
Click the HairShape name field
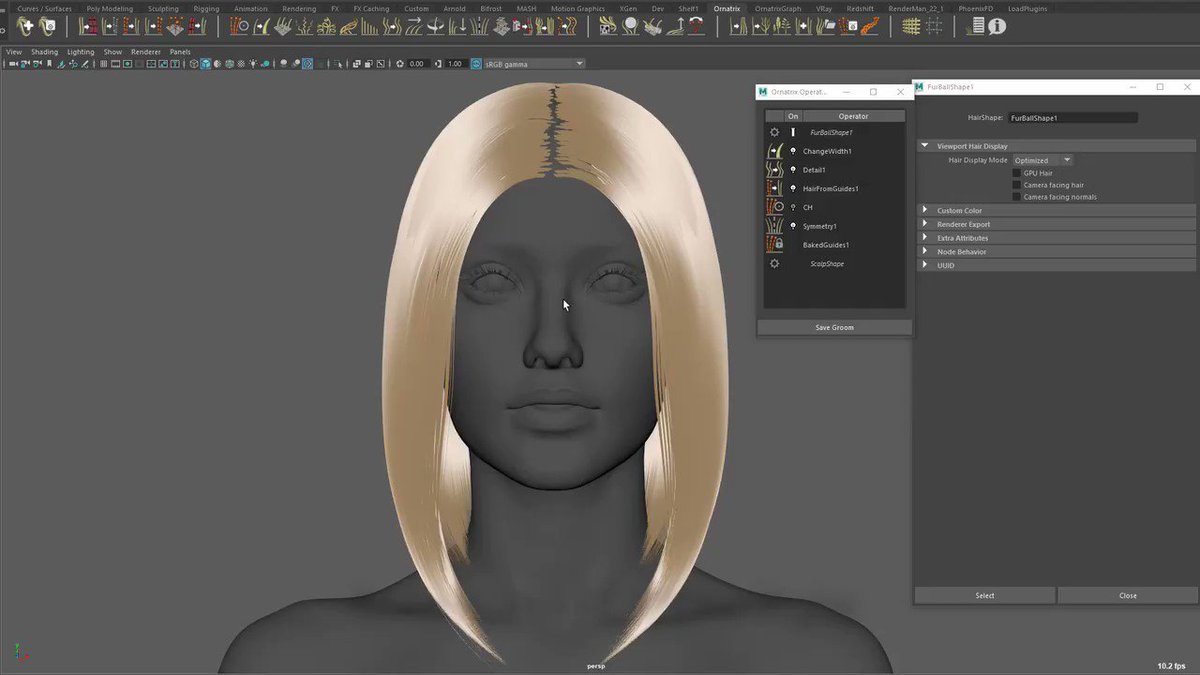tap(1072, 118)
